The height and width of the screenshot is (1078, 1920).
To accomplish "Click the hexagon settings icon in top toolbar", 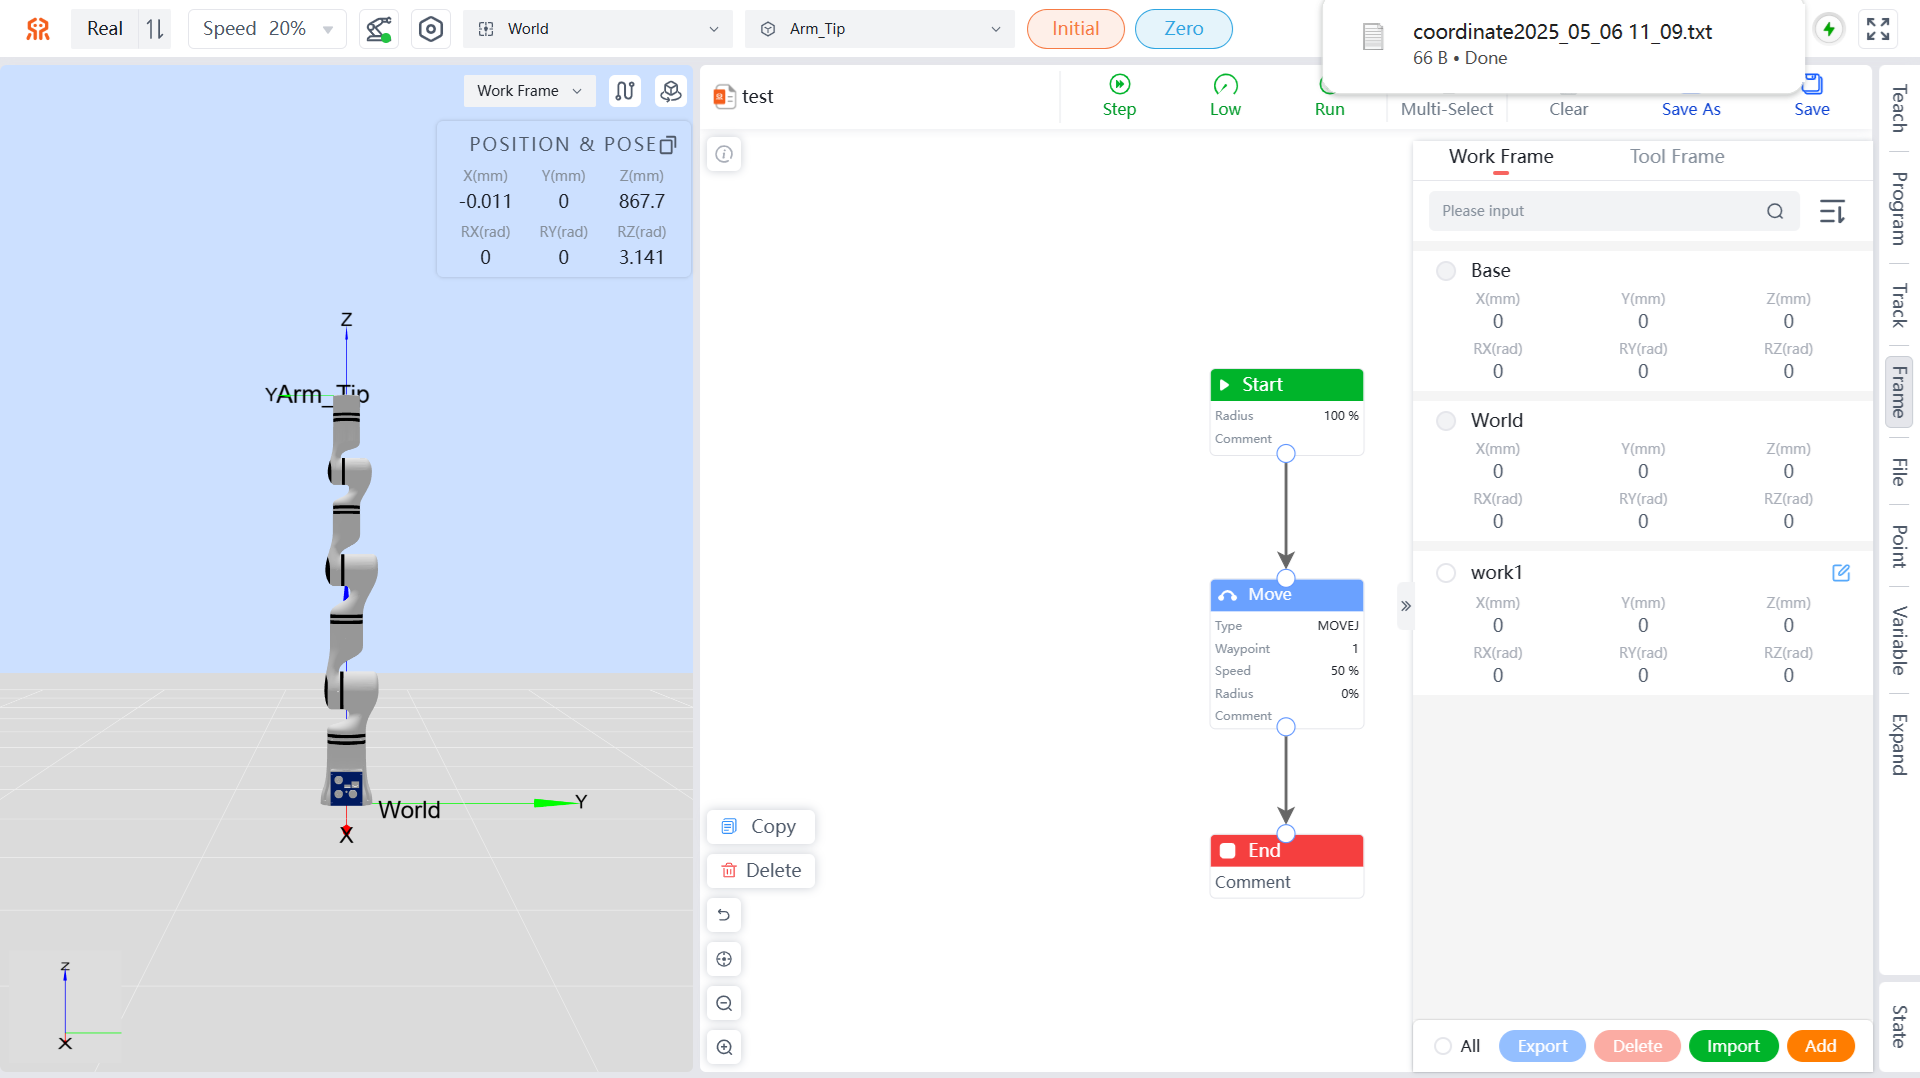I will tap(431, 29).
